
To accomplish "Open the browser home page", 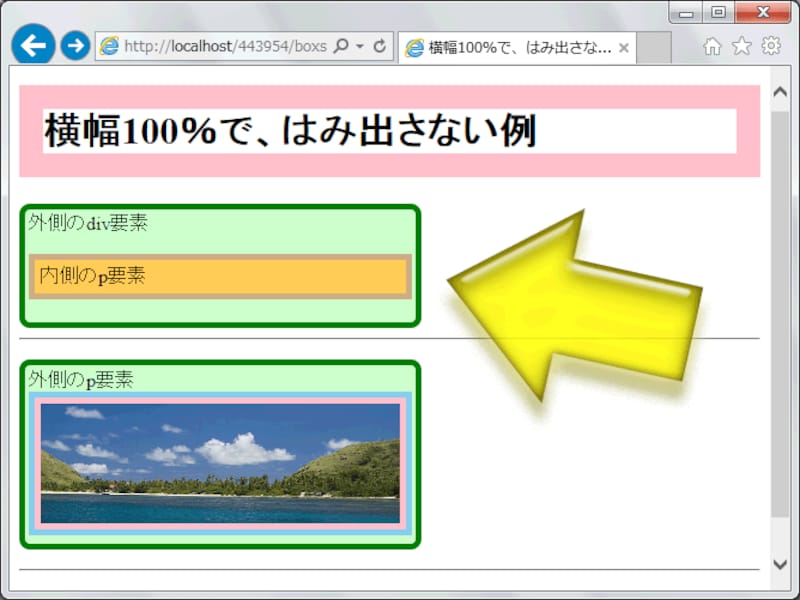I will tap(711, 45).
